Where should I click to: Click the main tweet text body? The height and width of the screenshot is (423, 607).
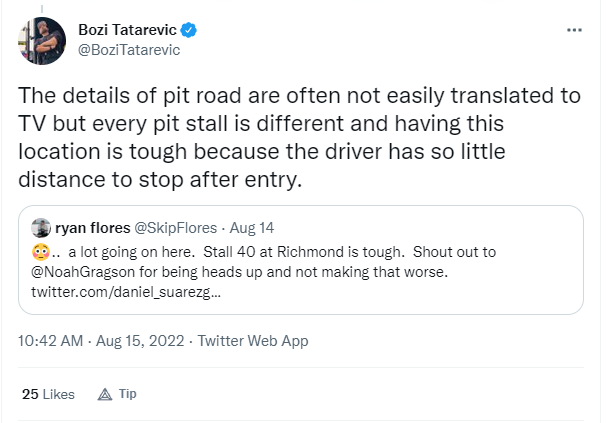coord(299,137)
